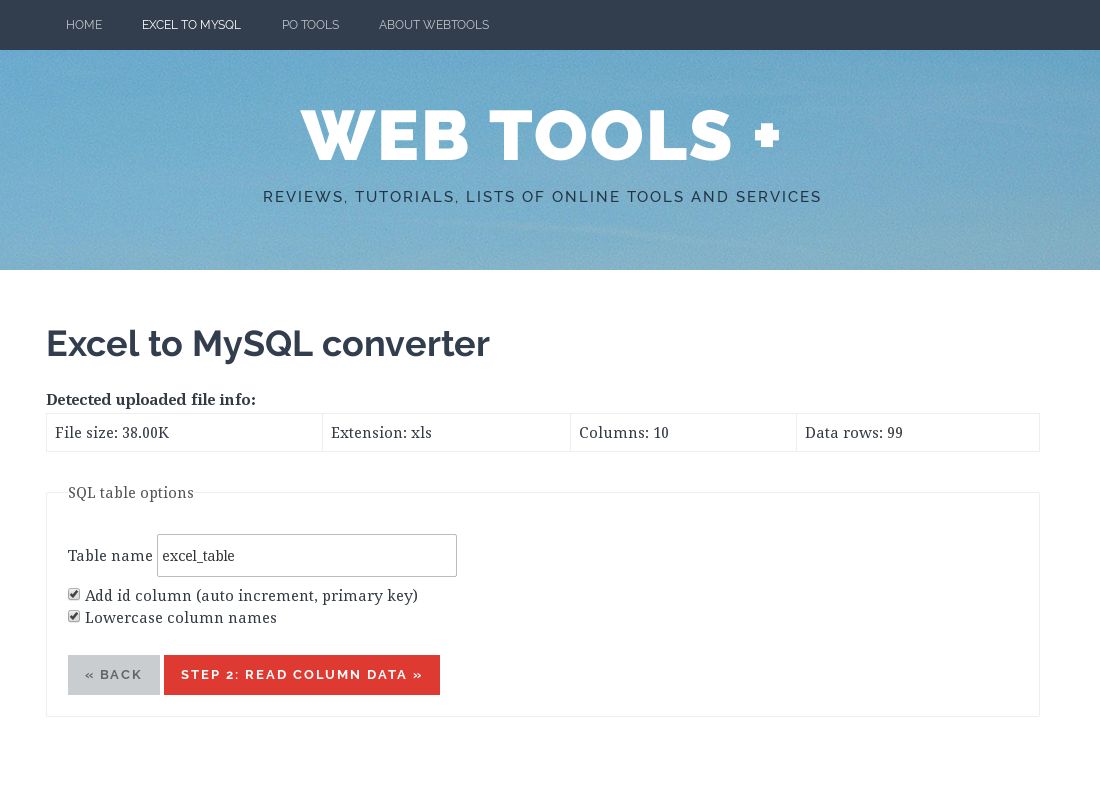Click the SQL table options legend
The width and height of the screenshot is (1100, 800).
point(130,492)
